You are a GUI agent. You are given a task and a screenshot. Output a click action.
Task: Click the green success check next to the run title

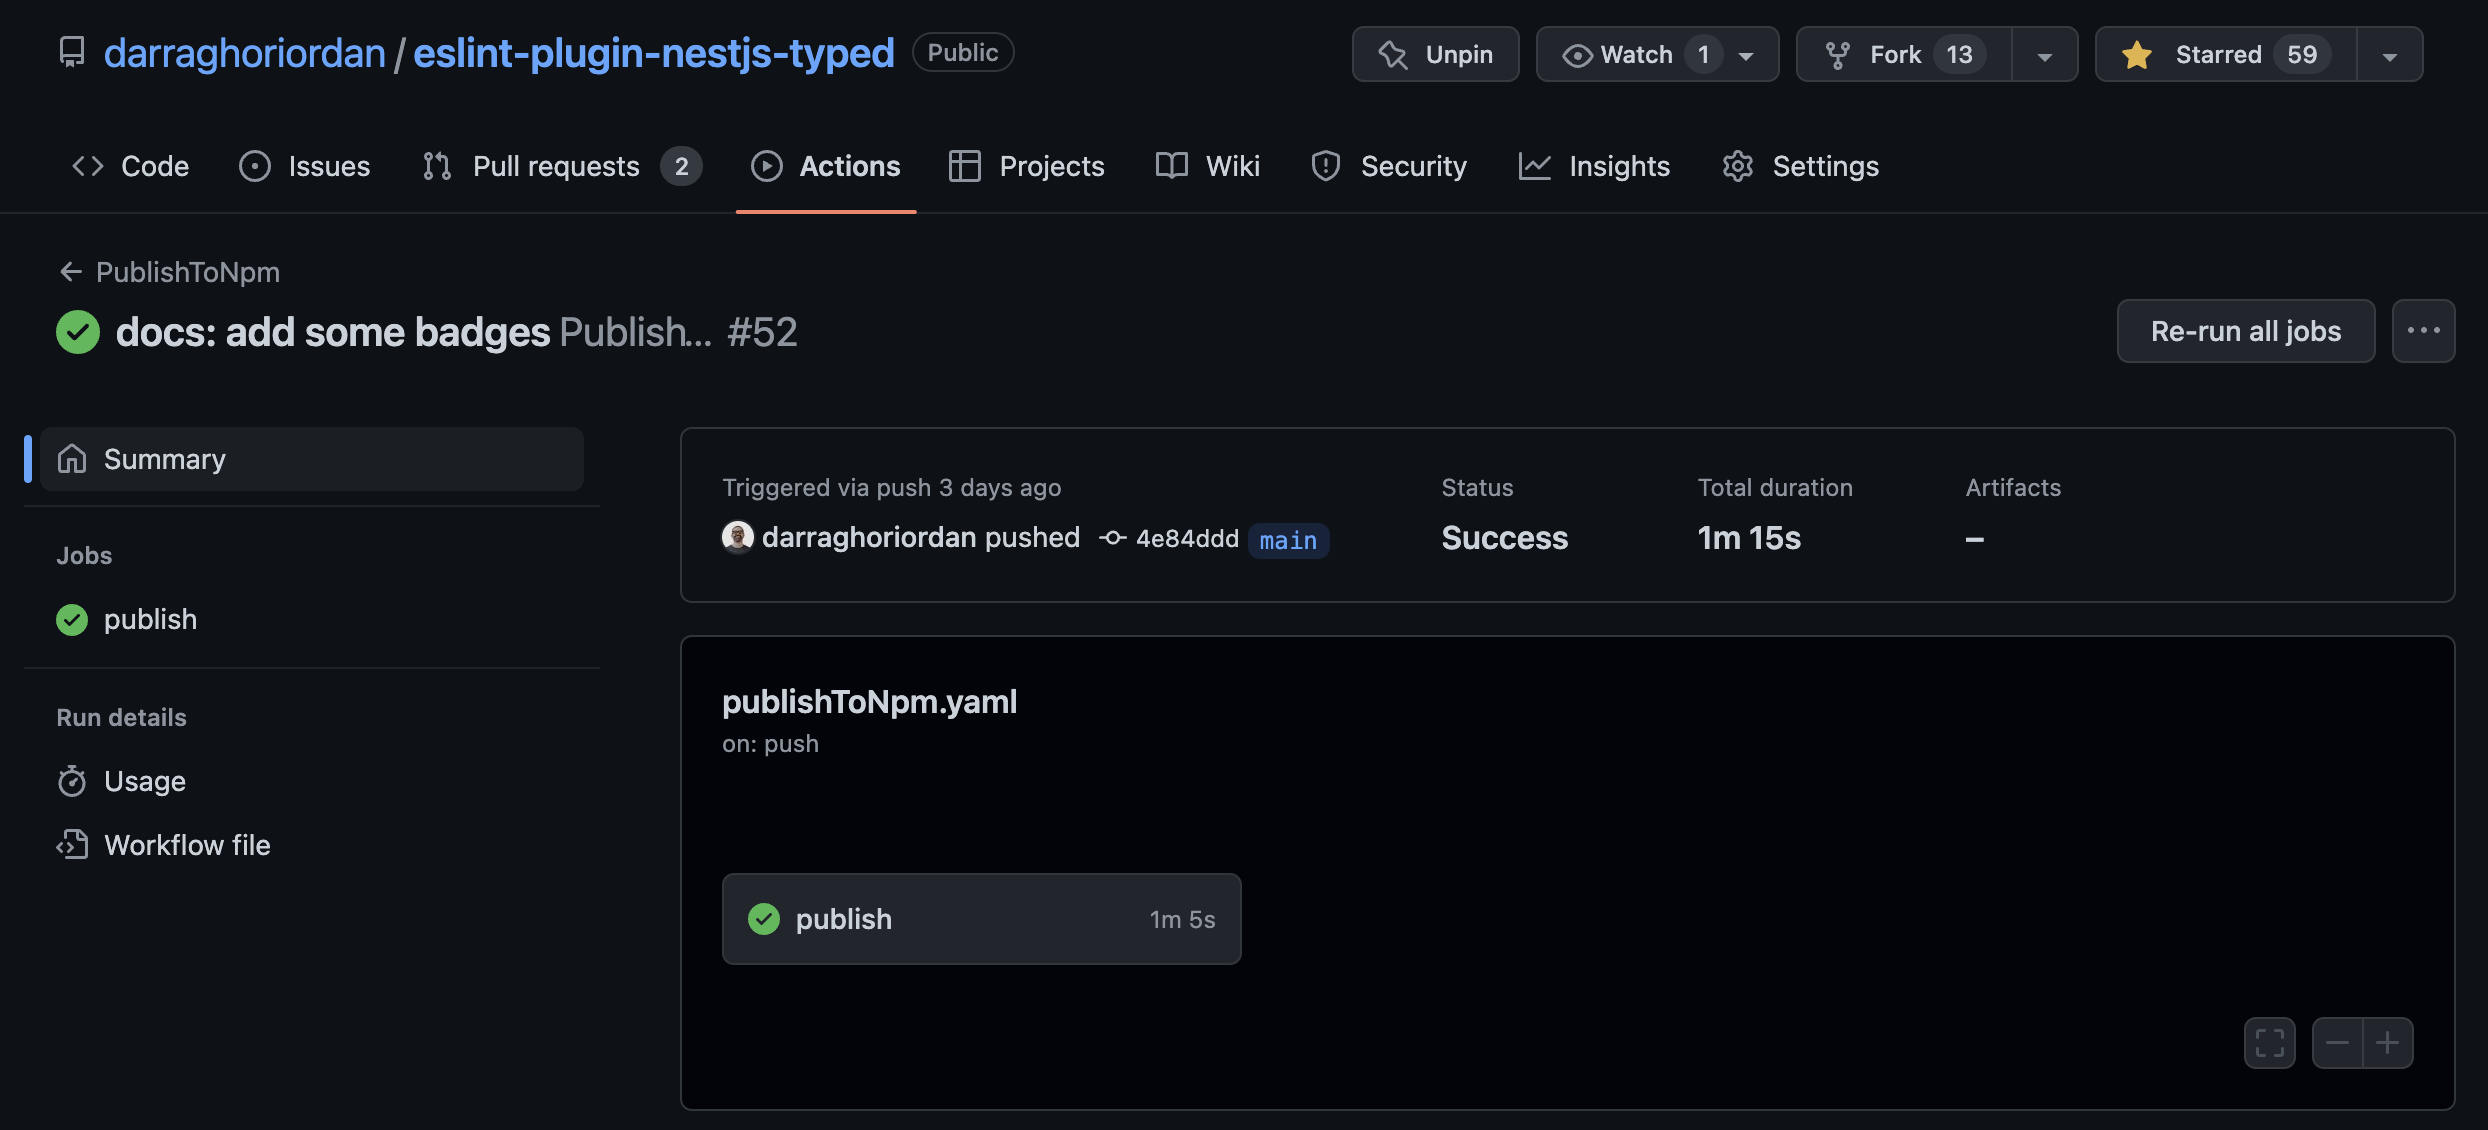78,332
